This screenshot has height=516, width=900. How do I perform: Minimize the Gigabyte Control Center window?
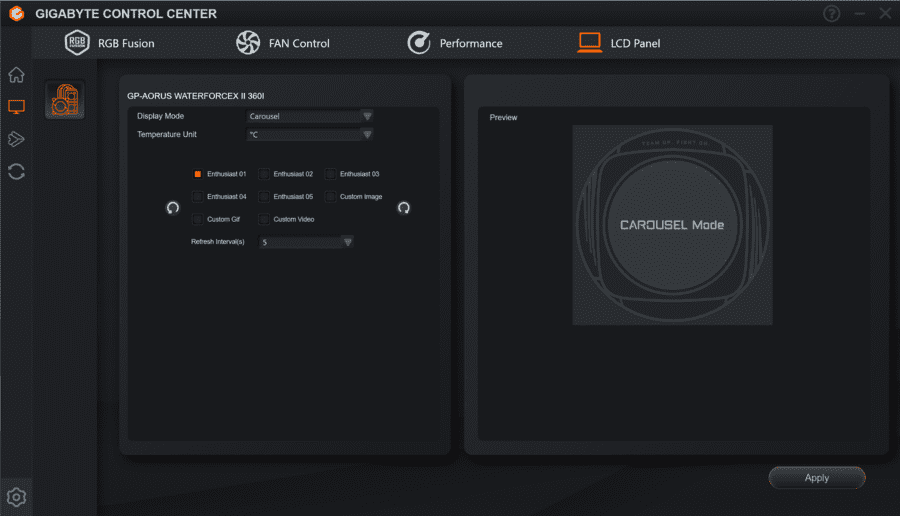[859, 13]
